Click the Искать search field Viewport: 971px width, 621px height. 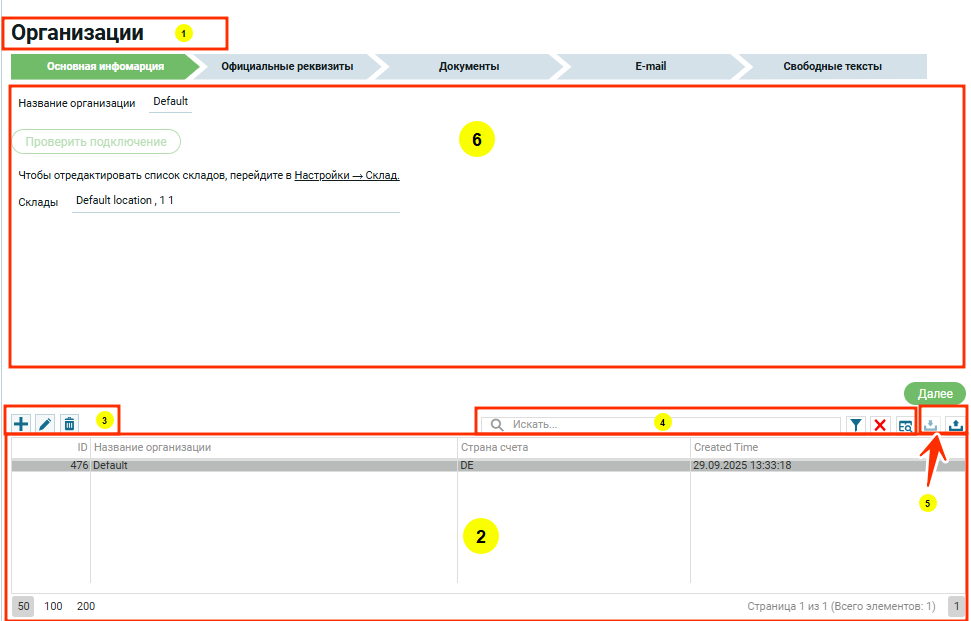(x=670, y=425)
